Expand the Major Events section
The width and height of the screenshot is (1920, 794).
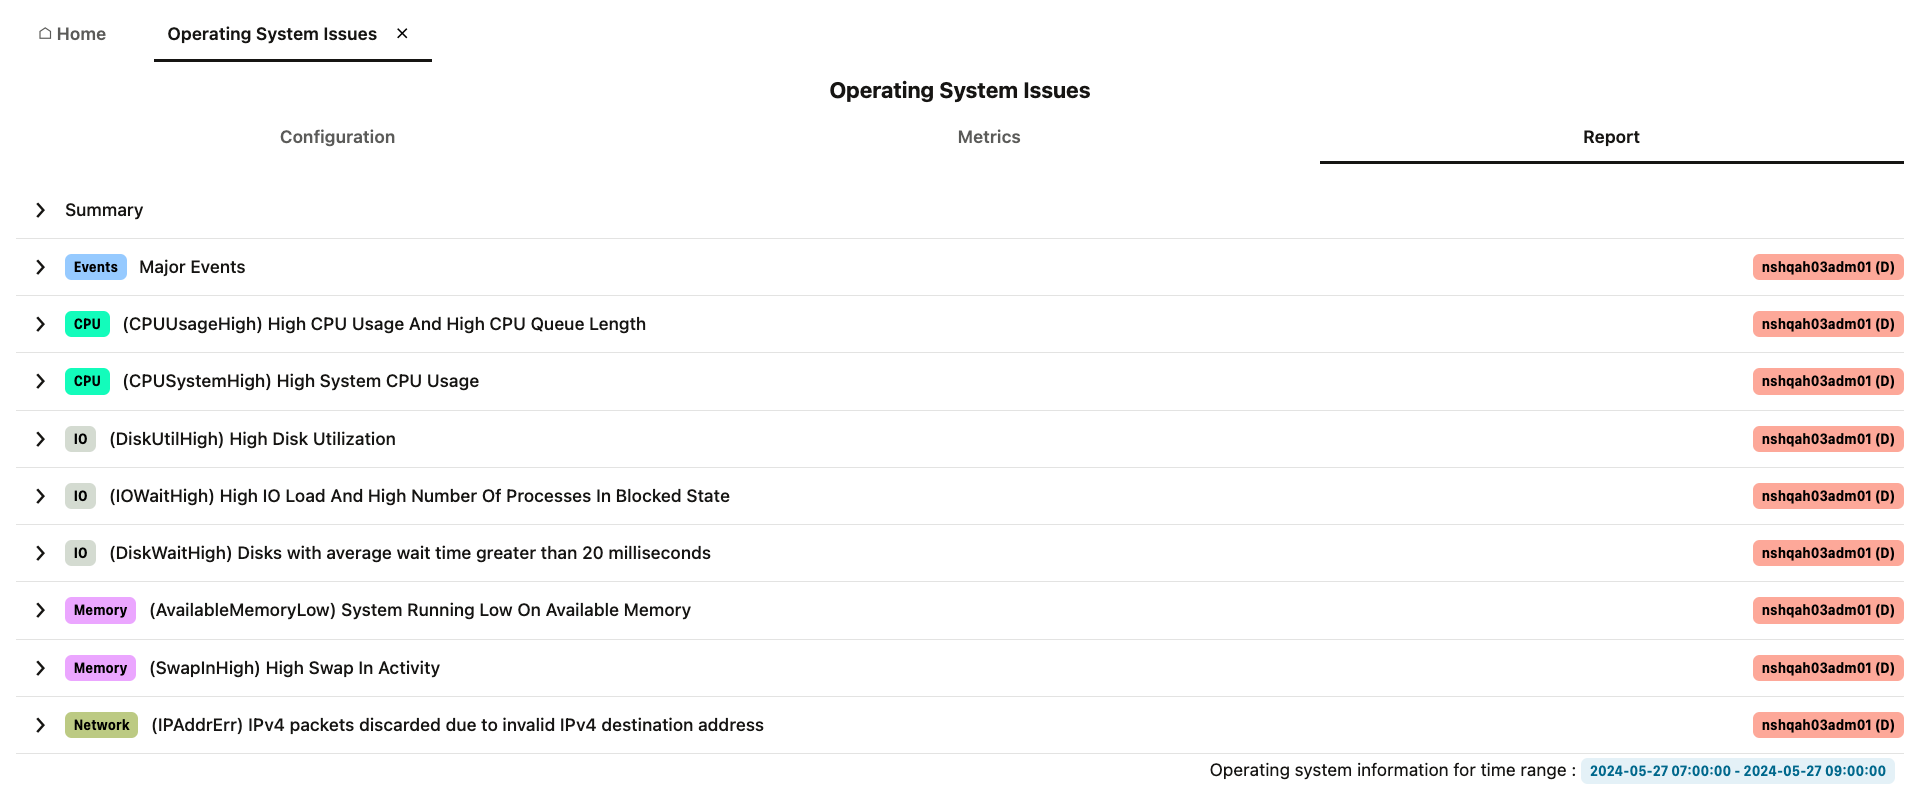[x=41, y=267]
